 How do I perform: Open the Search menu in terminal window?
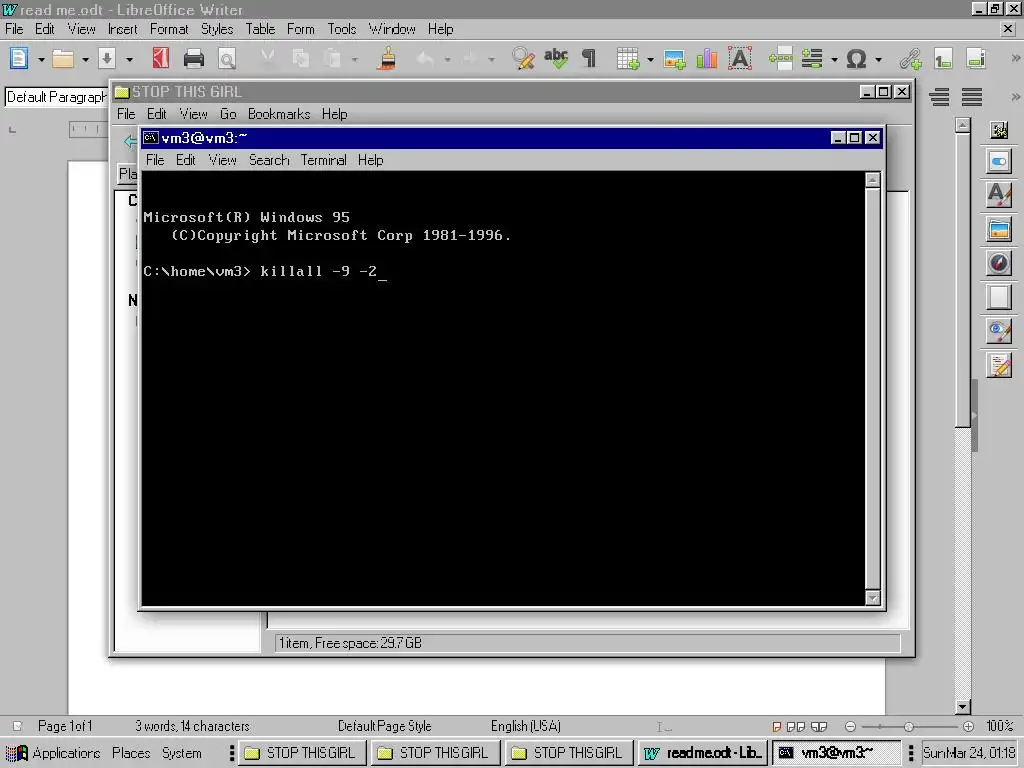pos(268,160)
